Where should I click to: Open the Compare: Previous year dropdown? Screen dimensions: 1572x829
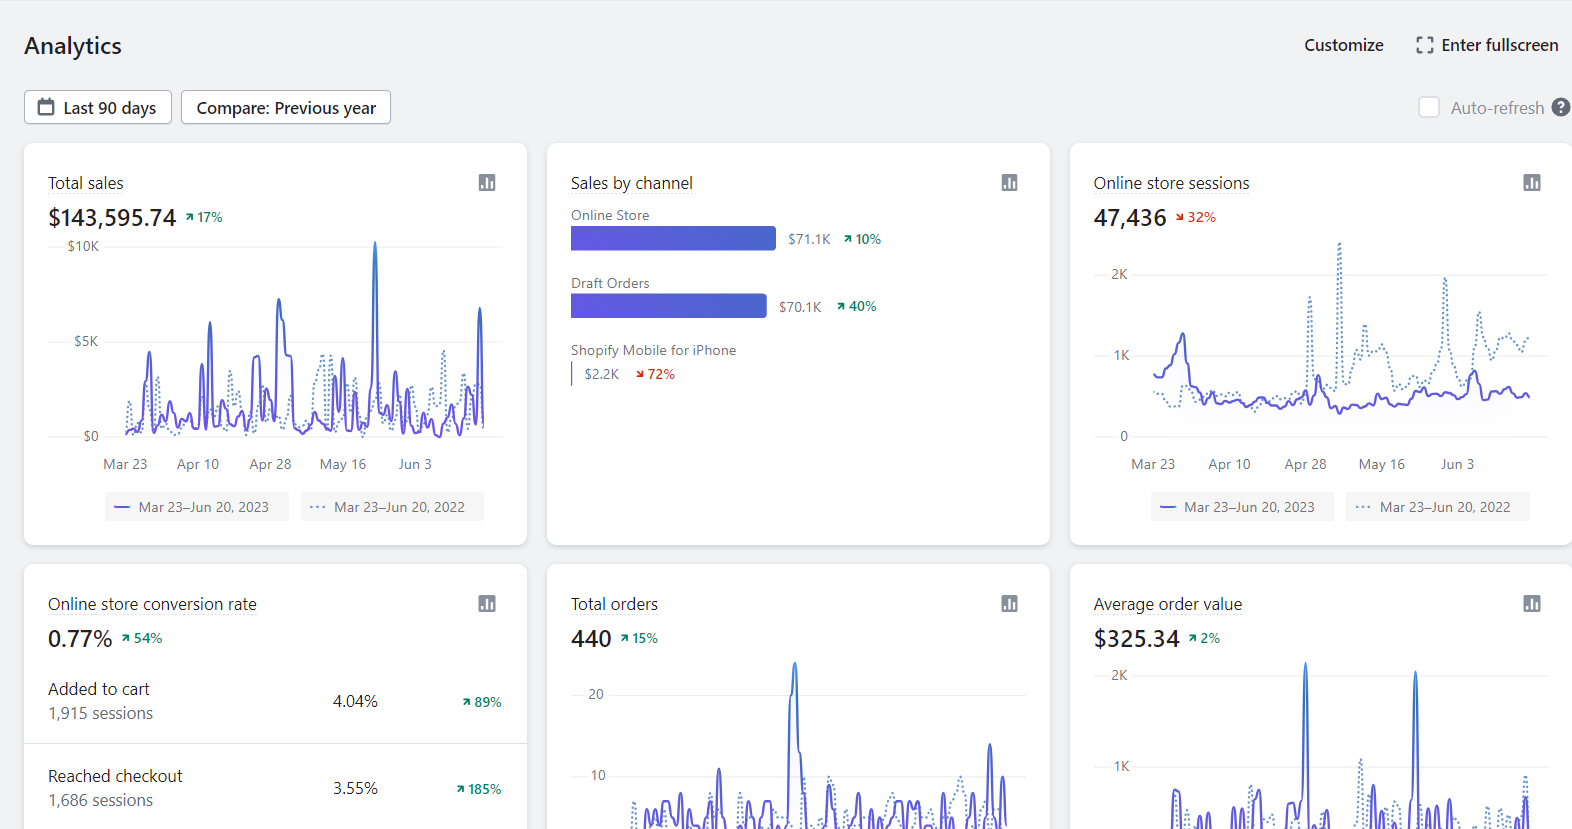pos(286,108)
